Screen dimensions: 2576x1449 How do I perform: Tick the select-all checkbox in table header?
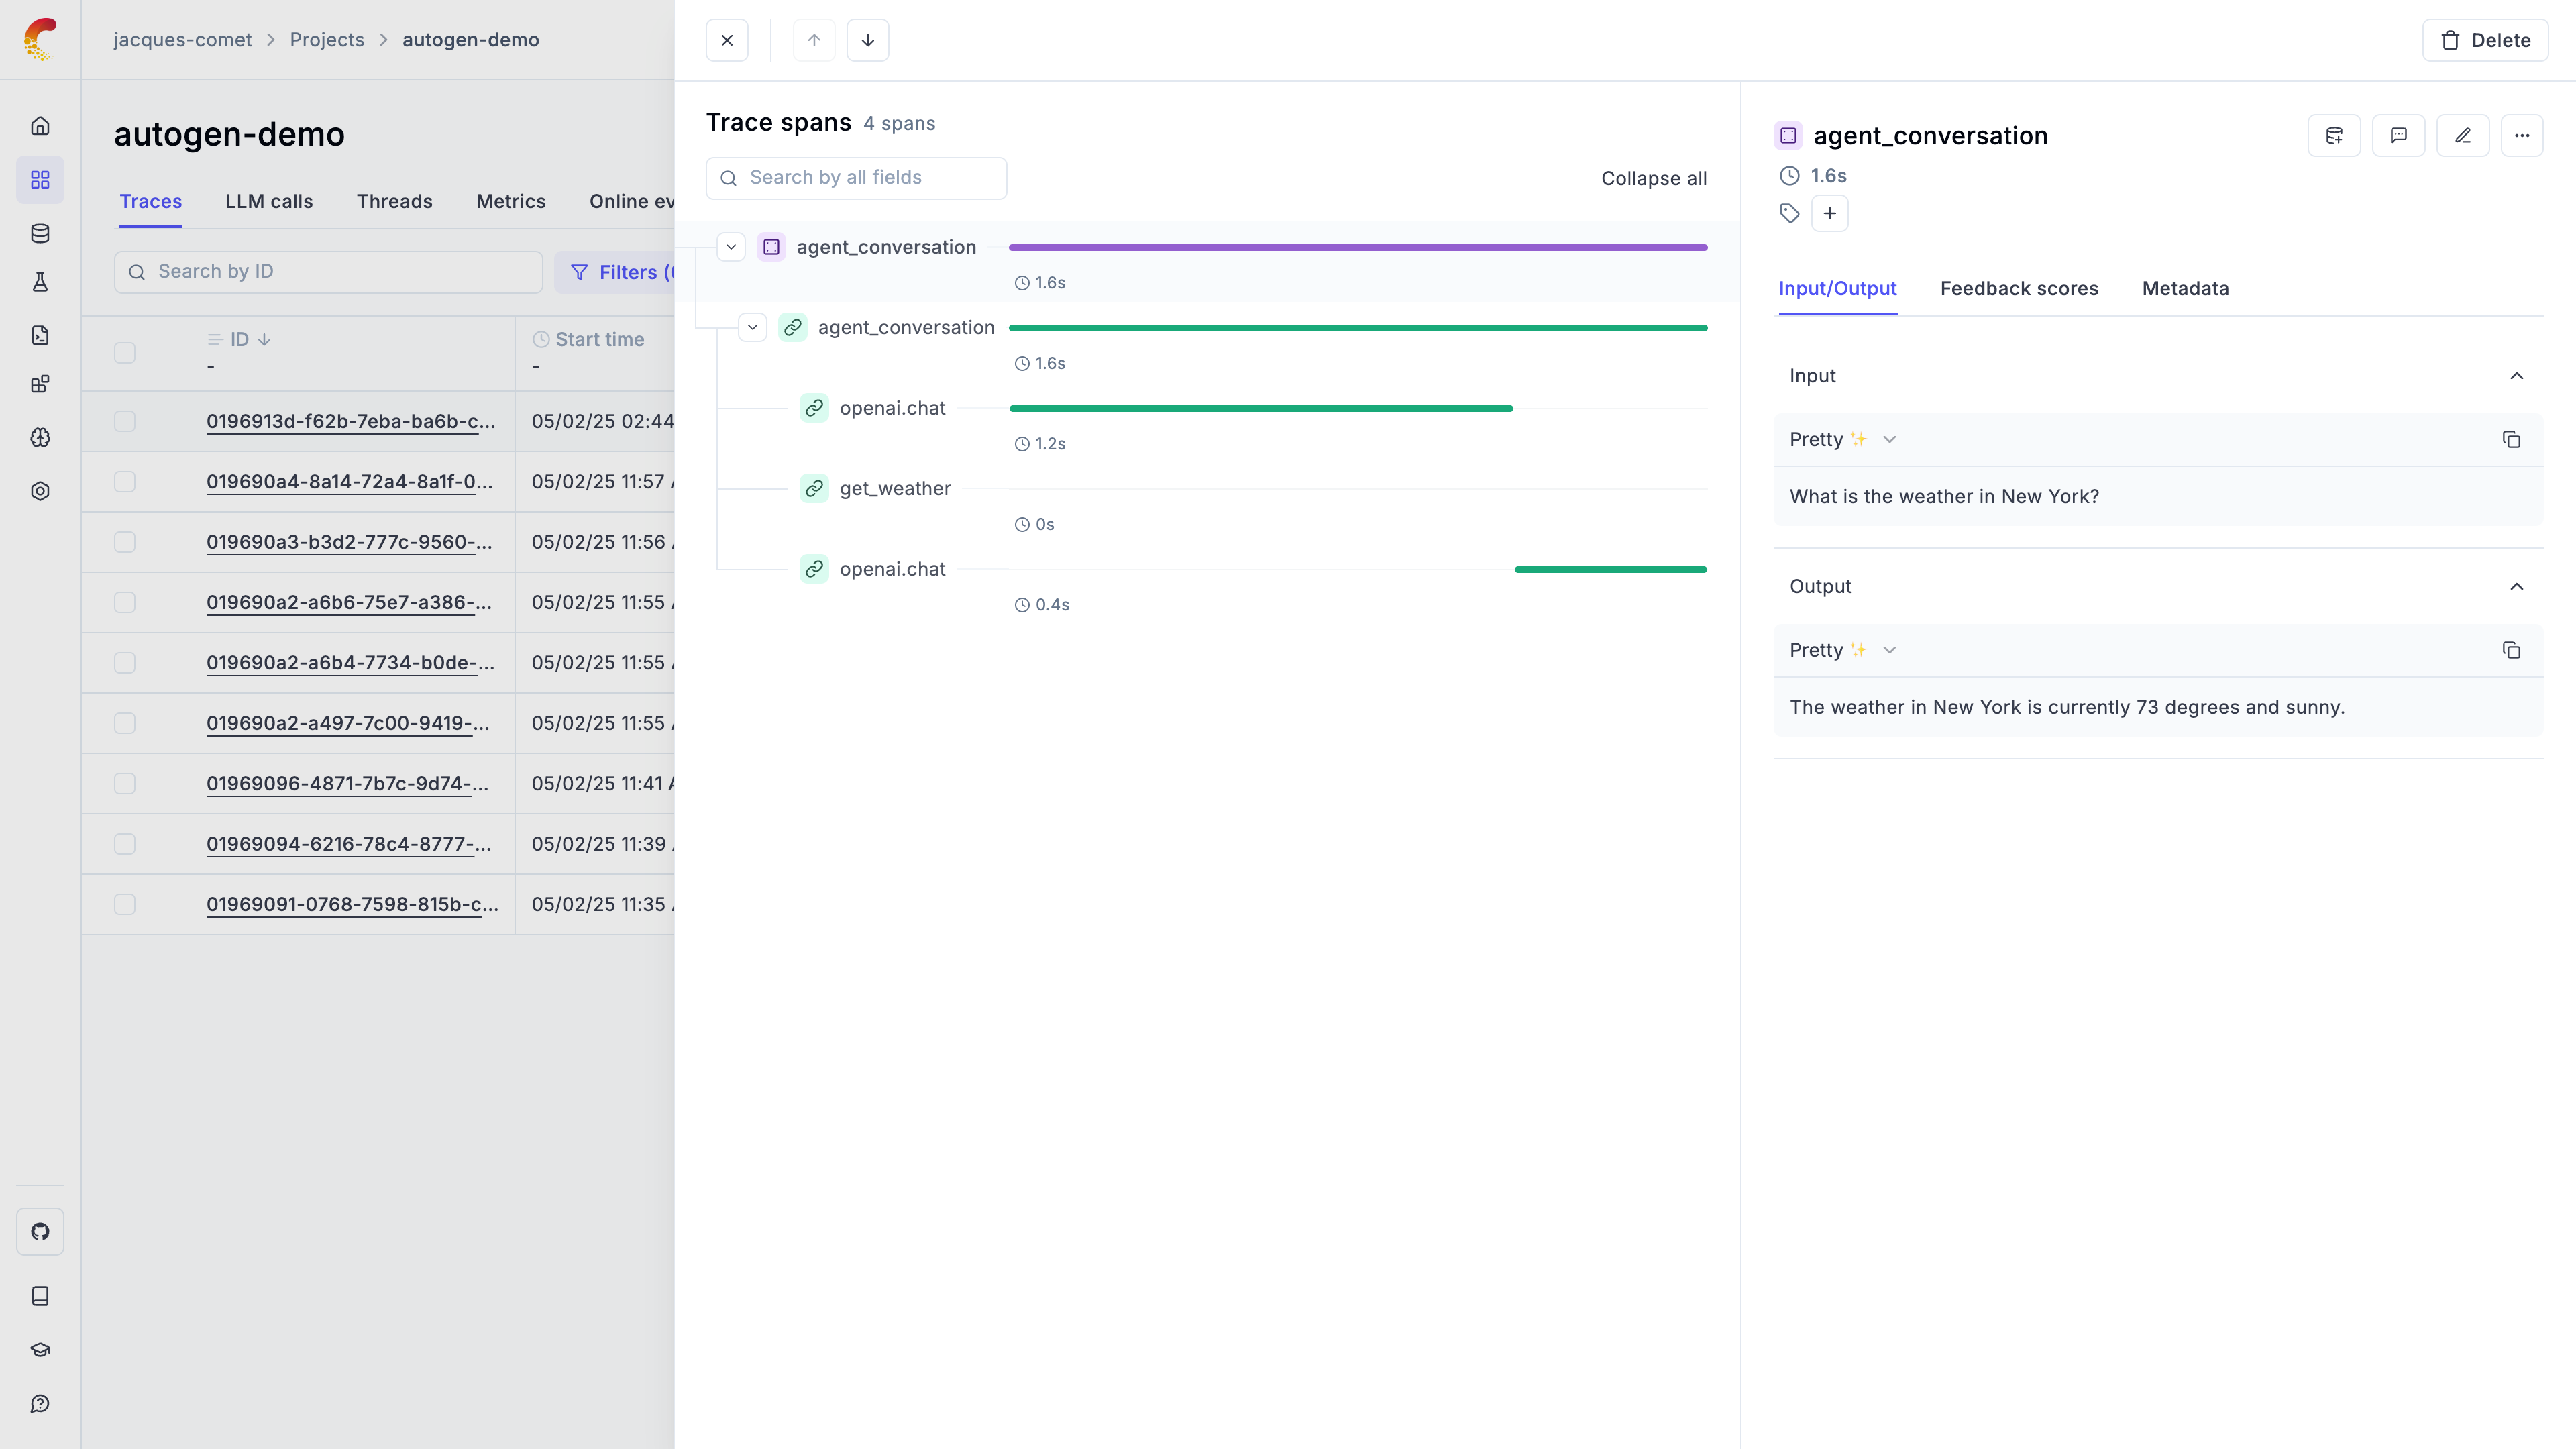pyautogui.click(x=125, y=353)
